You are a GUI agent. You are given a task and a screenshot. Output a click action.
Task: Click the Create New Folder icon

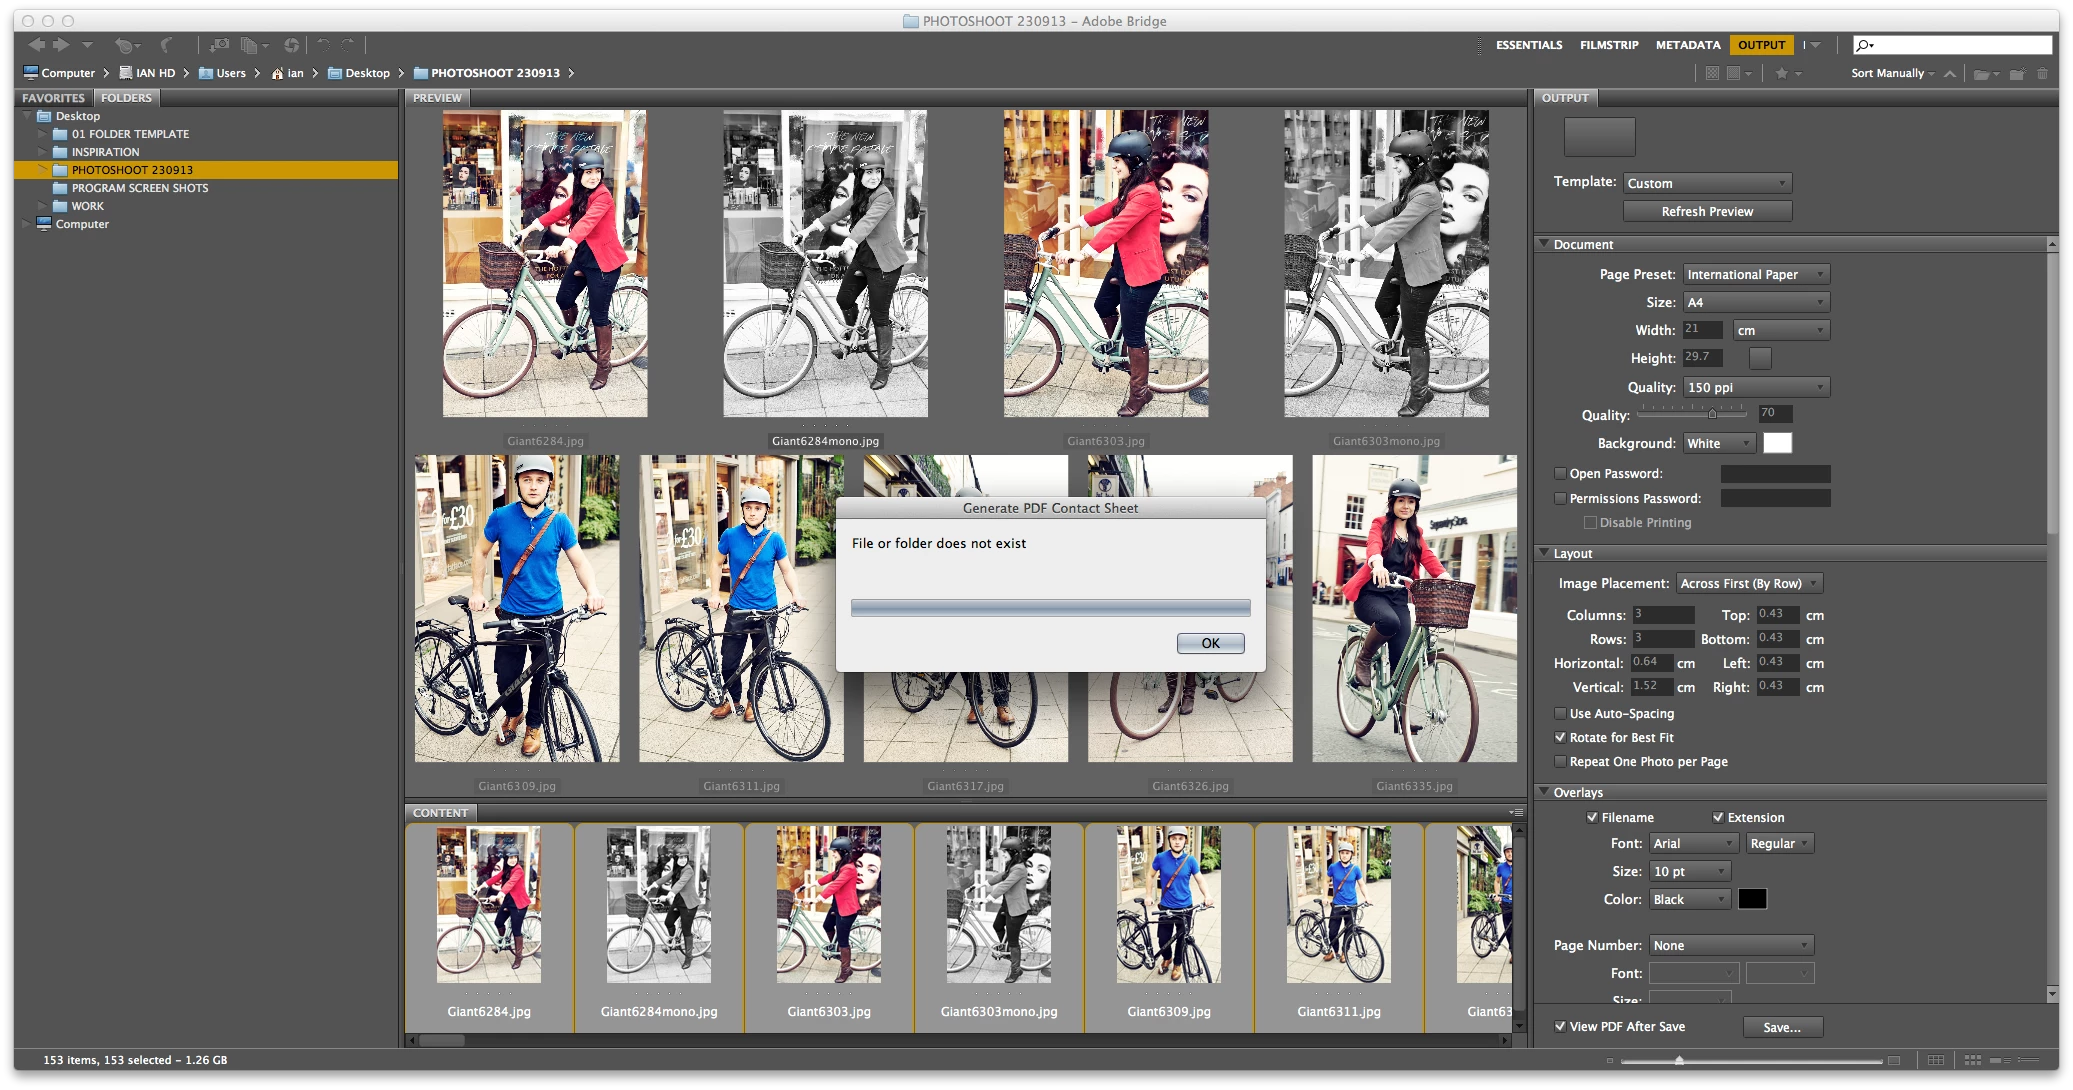click(2017, 73)
